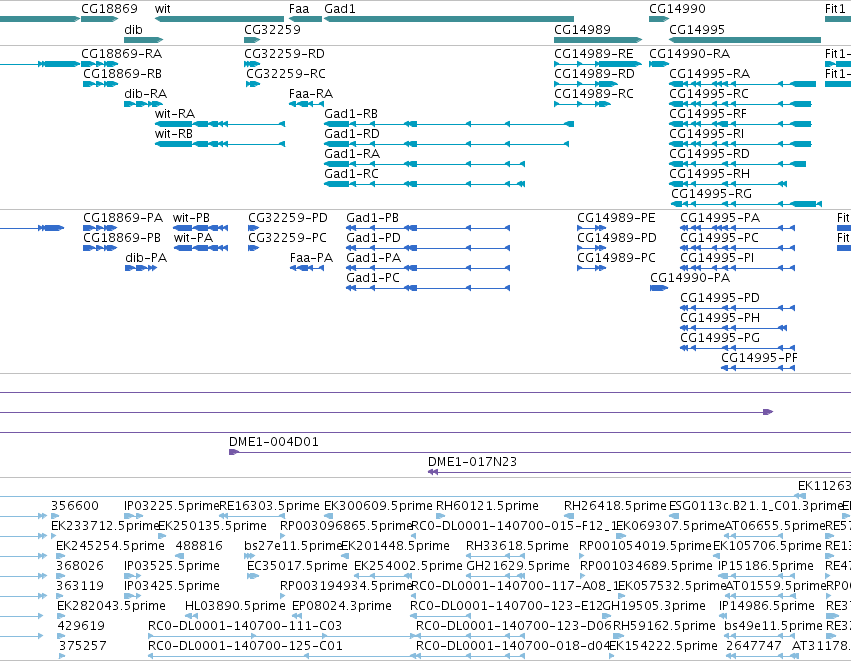This screenshot has width=851, height=661.
Task: Select protein CG32259-PD
Action: click(x=253, y=228)
